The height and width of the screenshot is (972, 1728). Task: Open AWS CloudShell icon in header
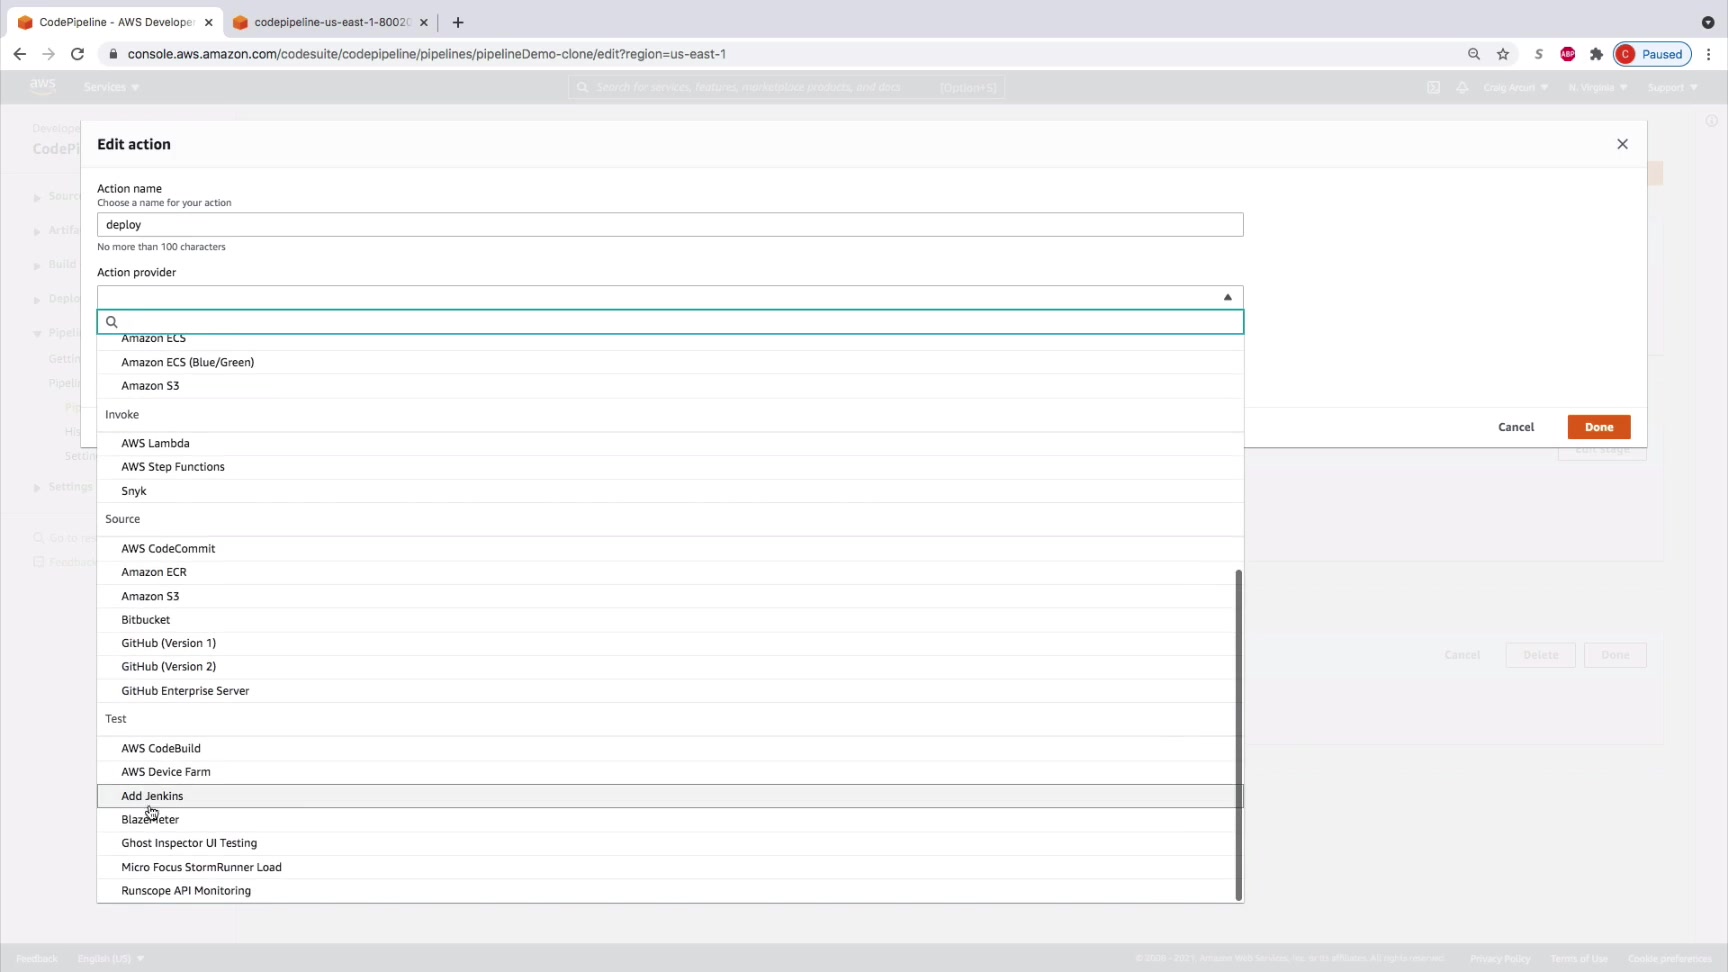pyautogui.click(x=1433, y=87)
